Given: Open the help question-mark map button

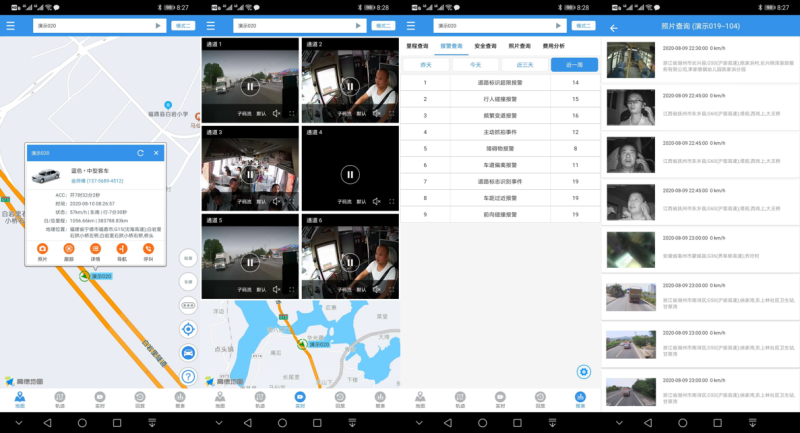Looking at the screenshot, I should pos(188,376).
